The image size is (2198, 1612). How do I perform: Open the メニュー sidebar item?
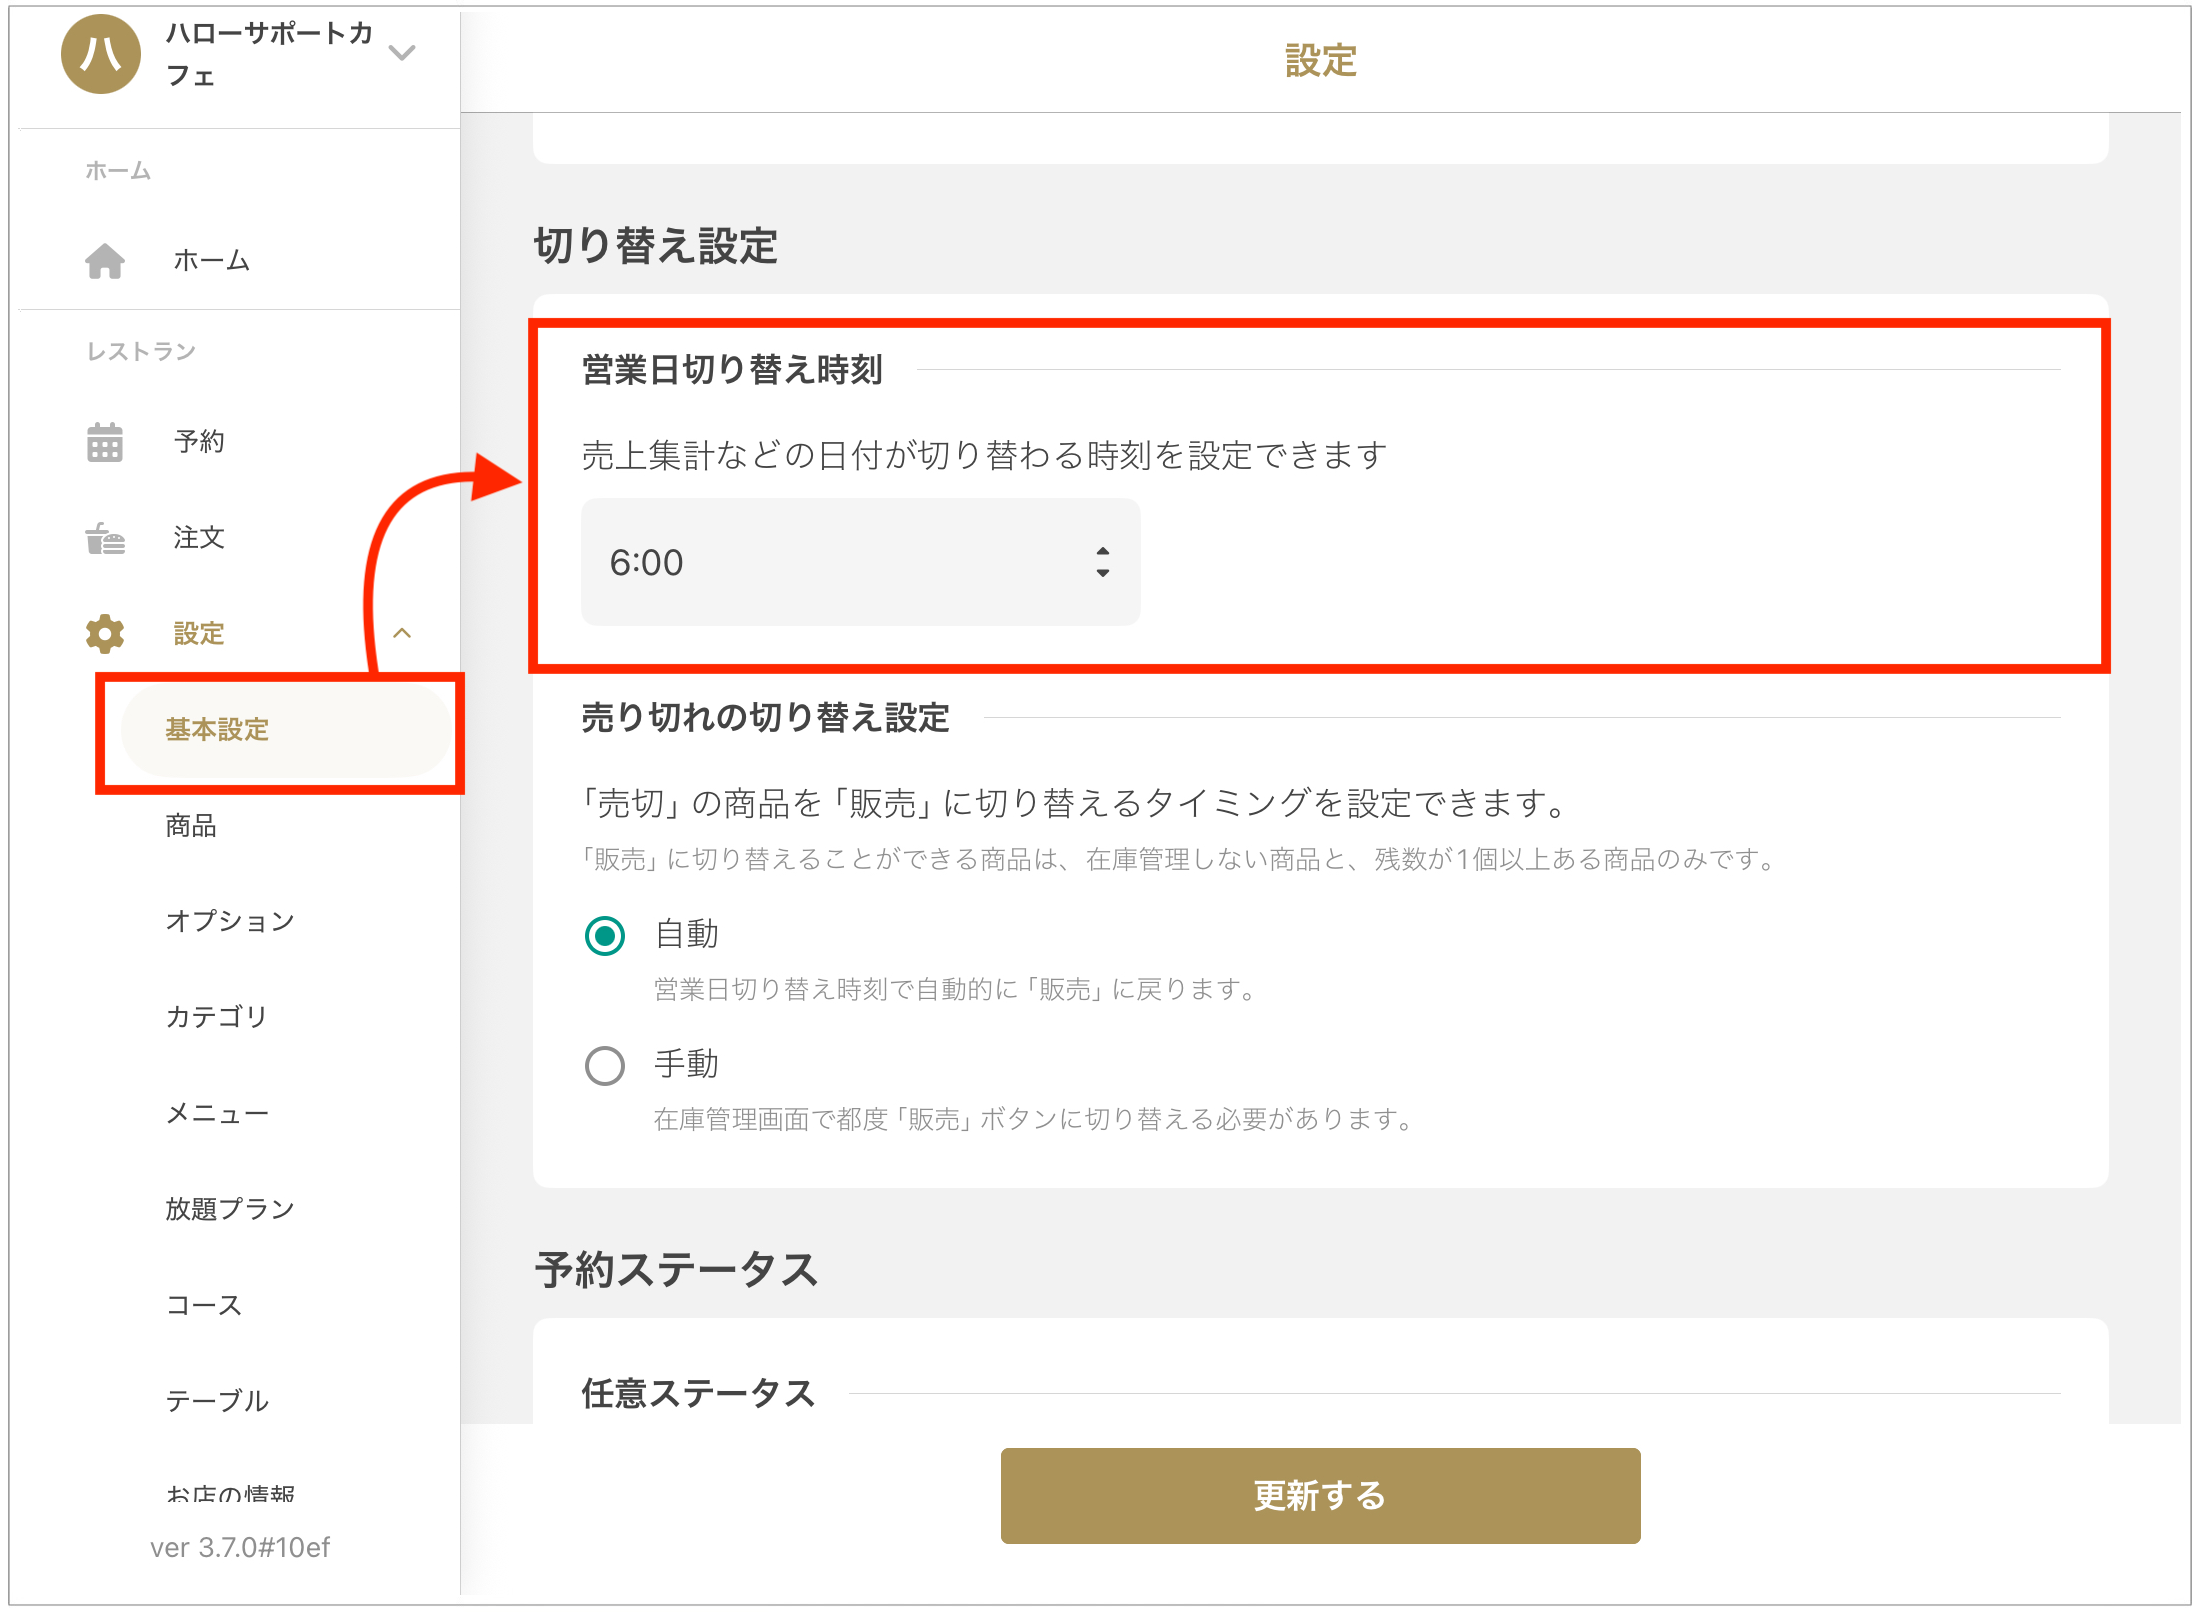(x=217, y=1113)
